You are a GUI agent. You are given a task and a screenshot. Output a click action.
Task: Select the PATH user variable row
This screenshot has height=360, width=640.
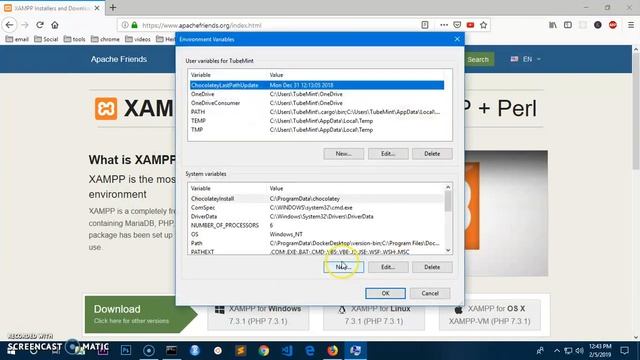[x=317, y=112]
